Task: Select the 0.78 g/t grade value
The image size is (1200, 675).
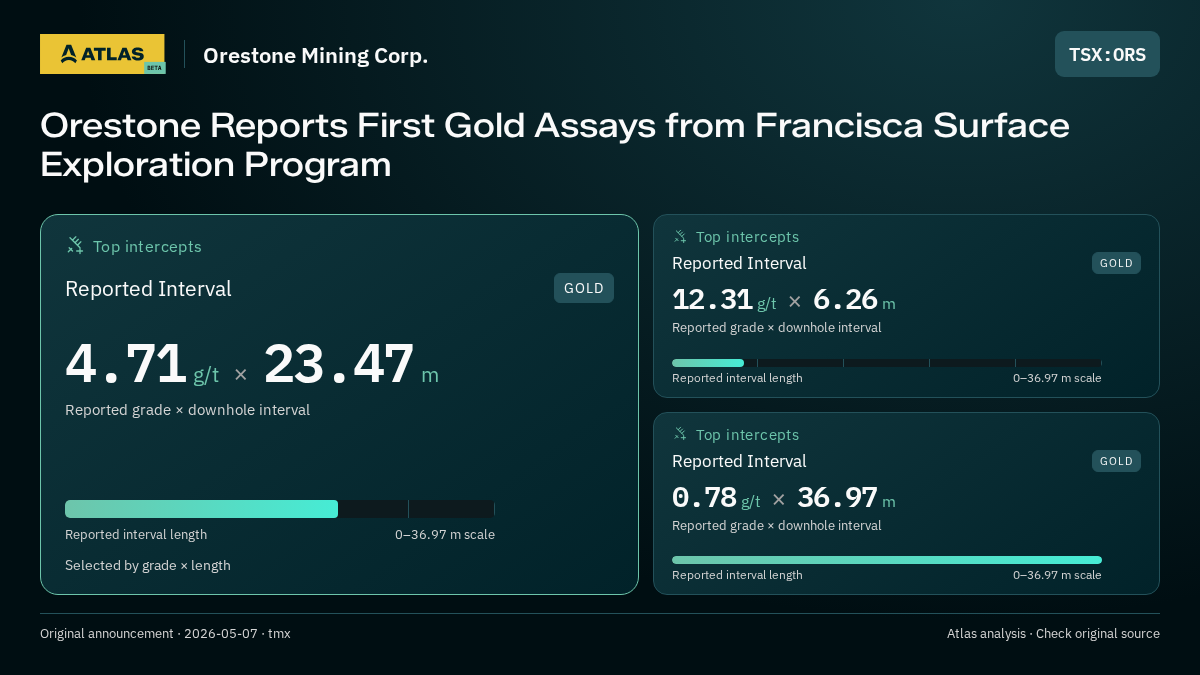Action: click(716, 498)
